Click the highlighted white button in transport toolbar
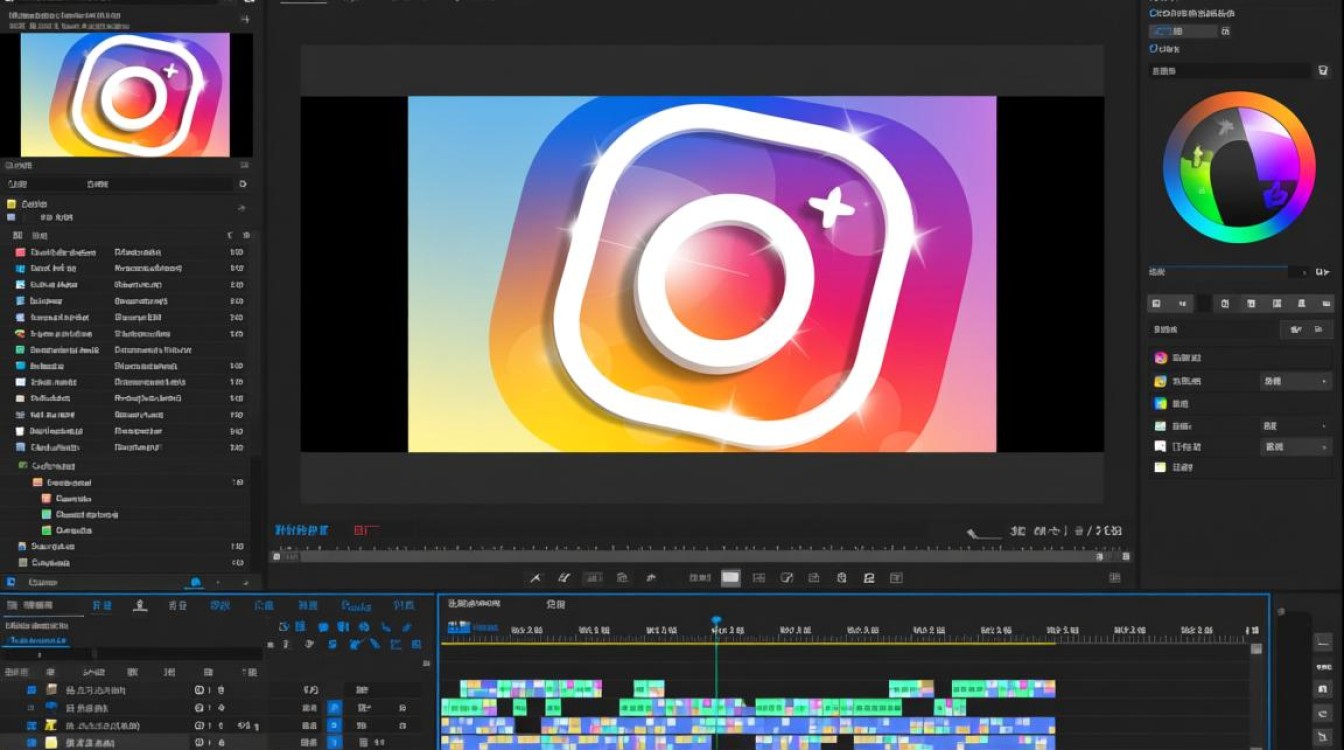Screen dimensions: 1344x750 pos(731,578)
